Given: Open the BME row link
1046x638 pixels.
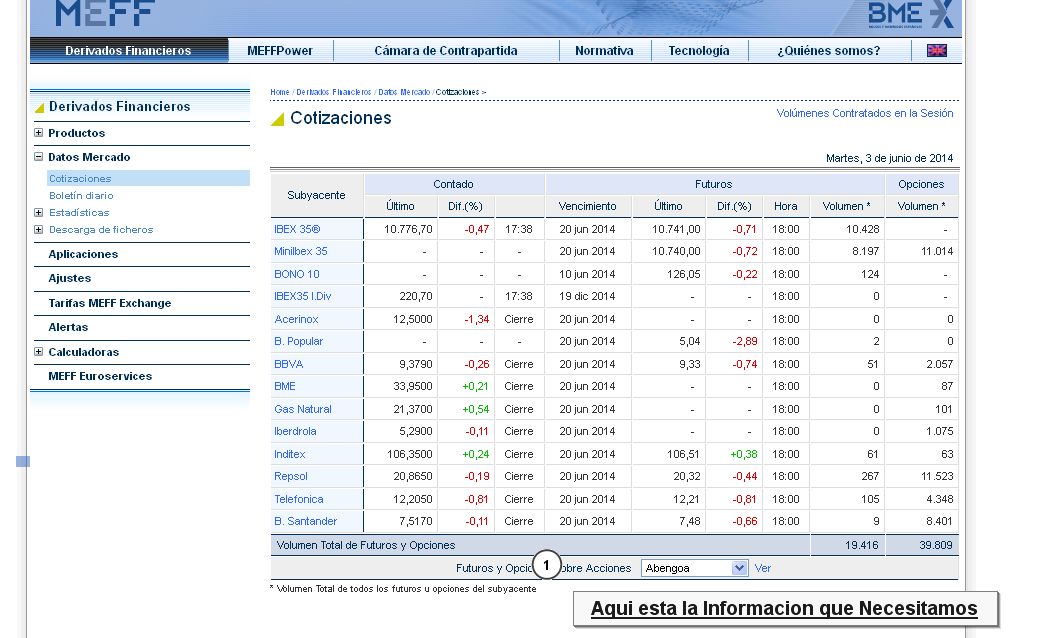Looking at the screenshot, I should (x=285, y=386).
